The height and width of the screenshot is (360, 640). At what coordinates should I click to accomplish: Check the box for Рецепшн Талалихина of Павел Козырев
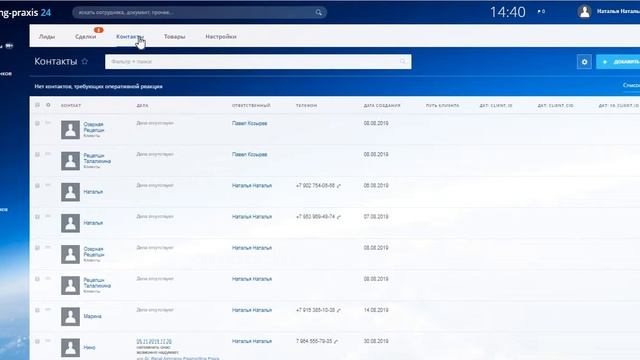click(x=38, y=154)
